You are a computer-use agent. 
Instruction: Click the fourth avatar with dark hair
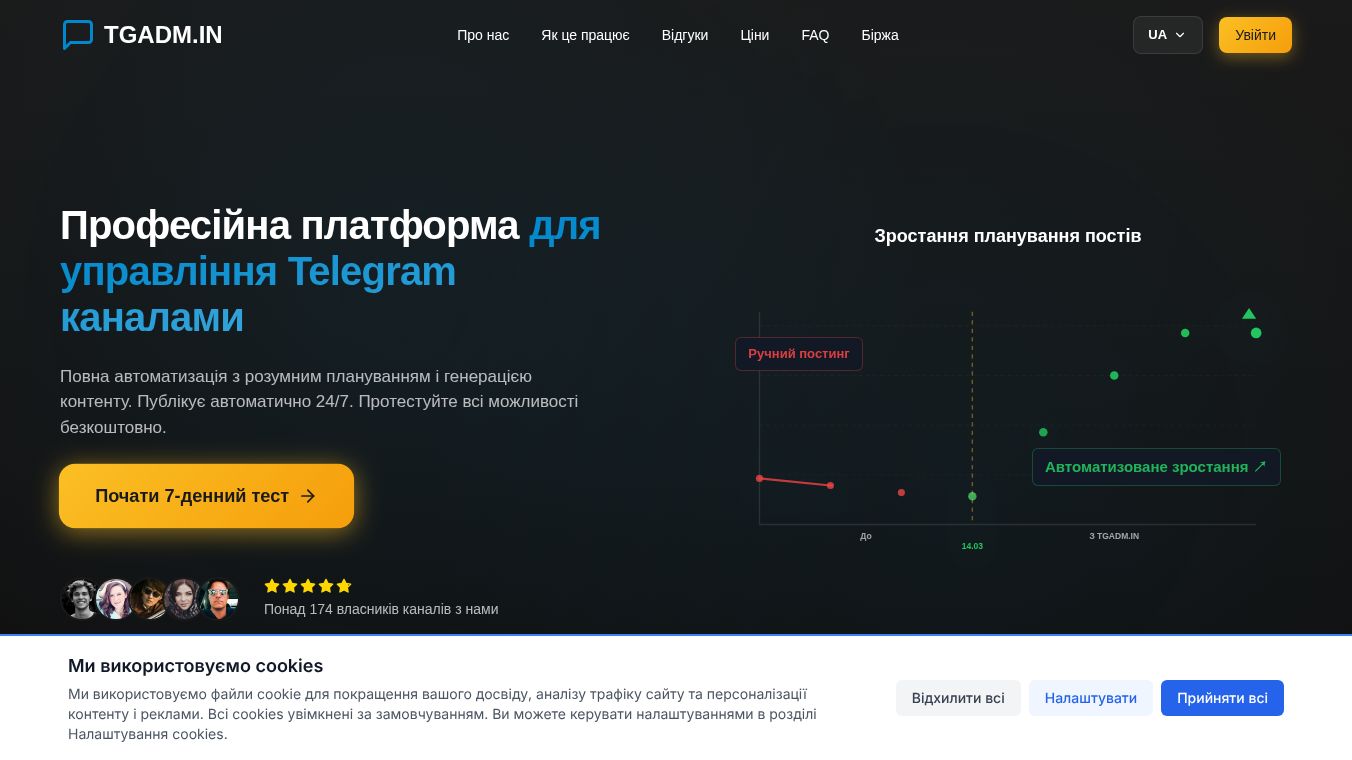pos(184,599)
